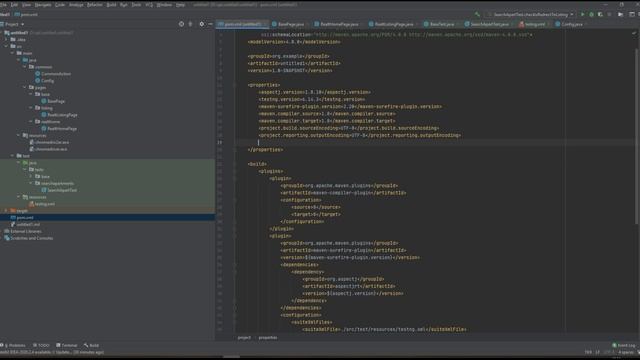Click the 'properties' breadcrumb

click(x=268, y=338)
